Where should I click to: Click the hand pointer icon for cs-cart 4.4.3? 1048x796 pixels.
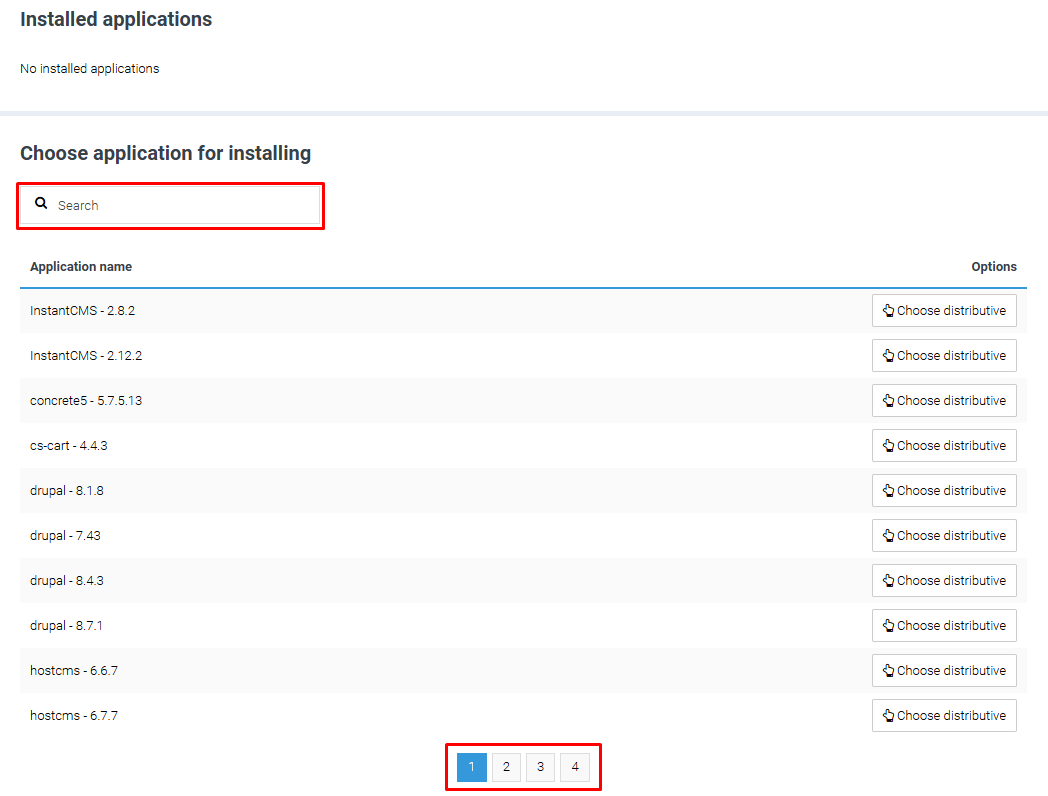[888, 446]
